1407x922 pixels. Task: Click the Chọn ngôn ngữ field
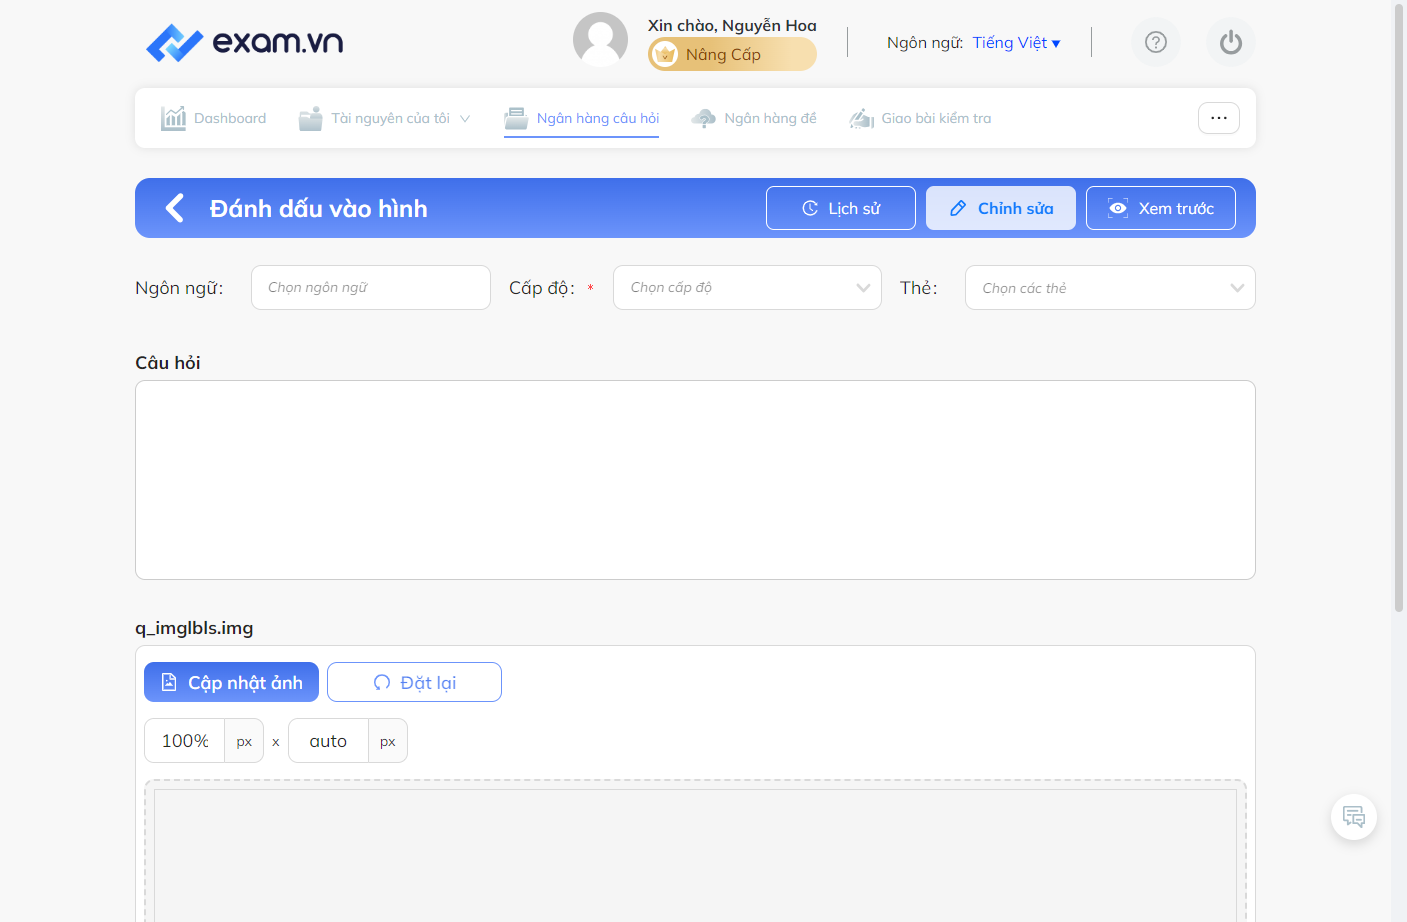[x=371, y=287]
